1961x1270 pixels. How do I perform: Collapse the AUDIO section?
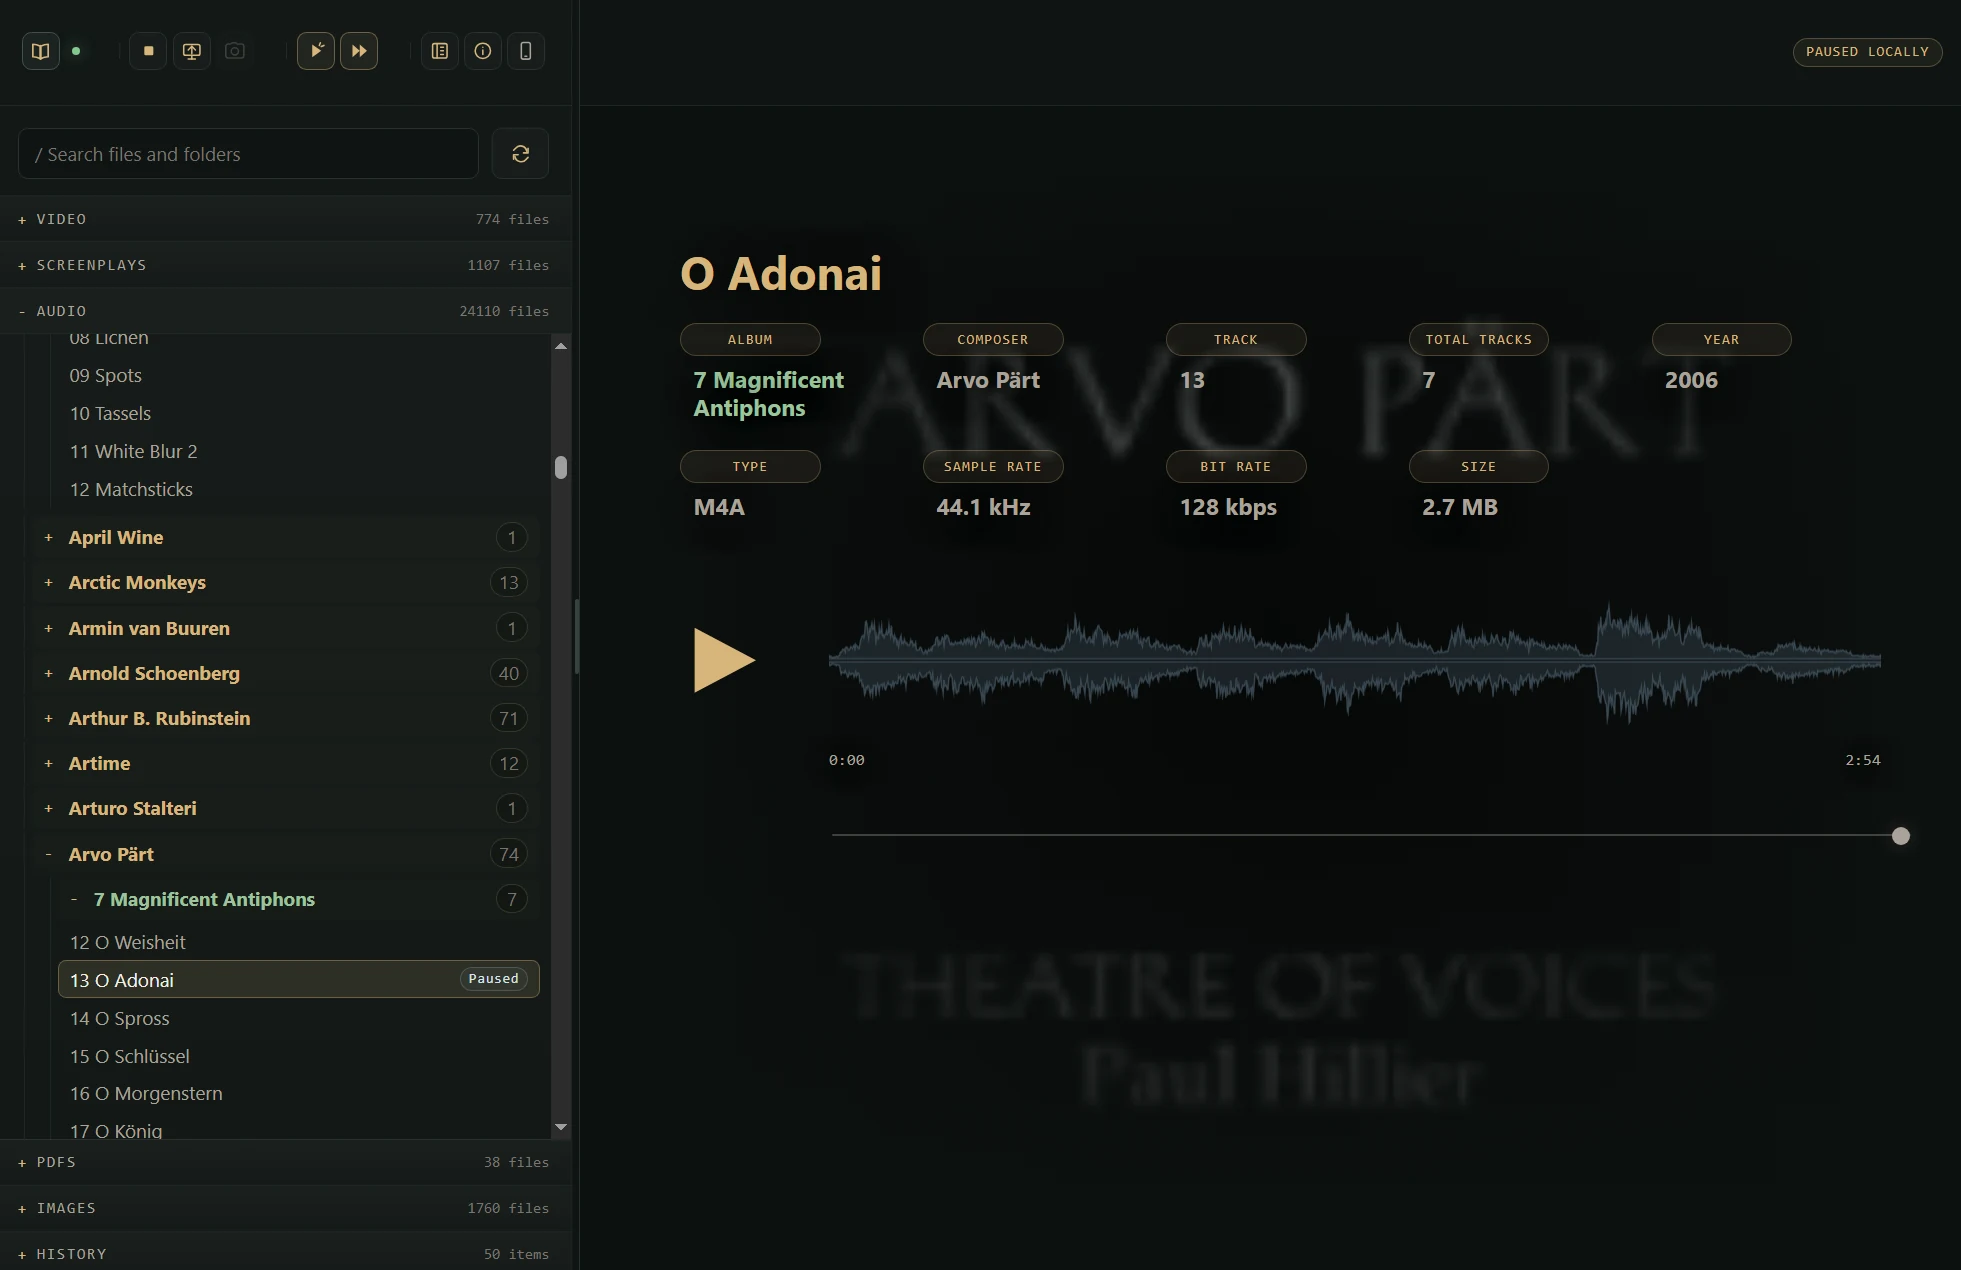285,311
